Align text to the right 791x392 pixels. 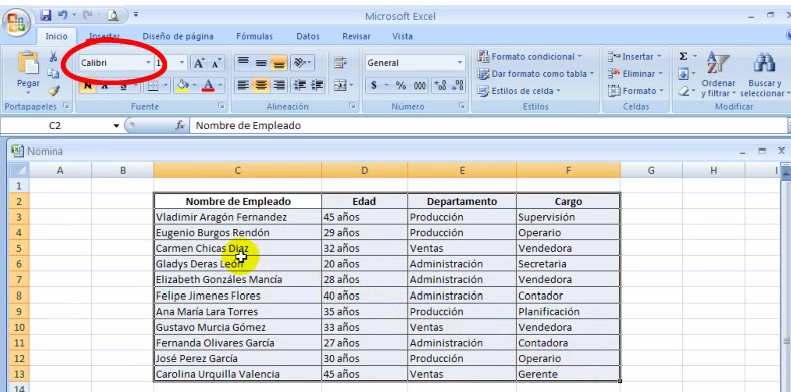[x=278, y=85]
